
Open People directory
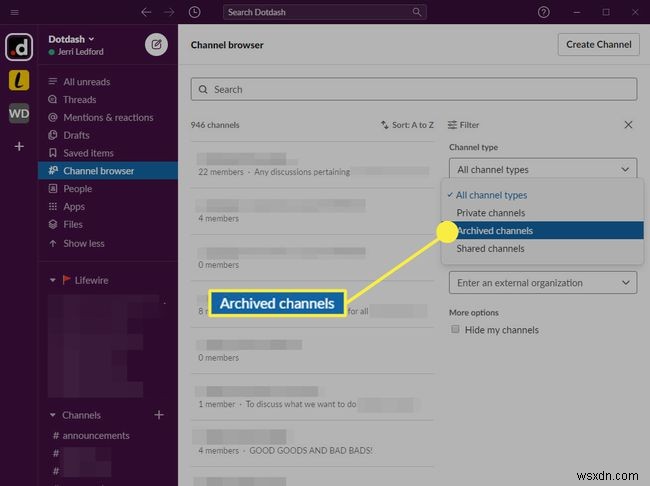[x=108, y=189]
